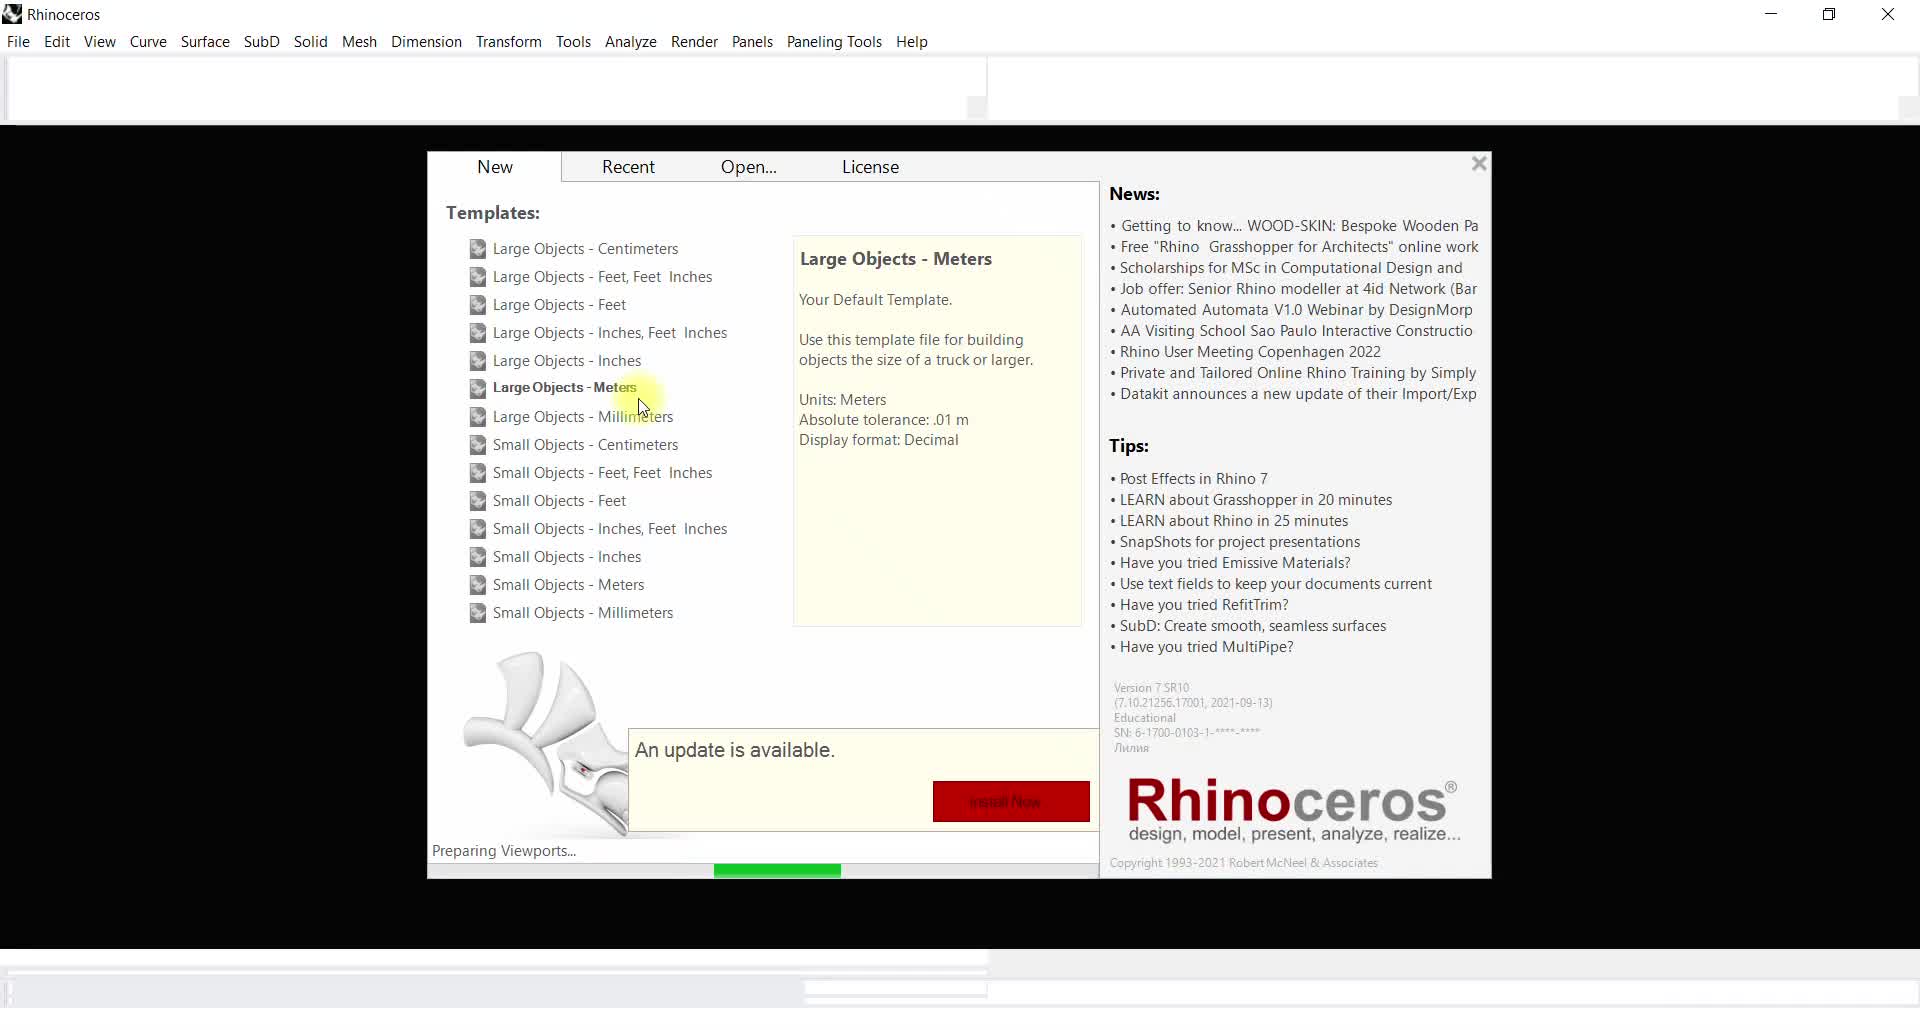Open the Surface menu
Viewport: 1920px width, 1030px height.
pos(205,42)
